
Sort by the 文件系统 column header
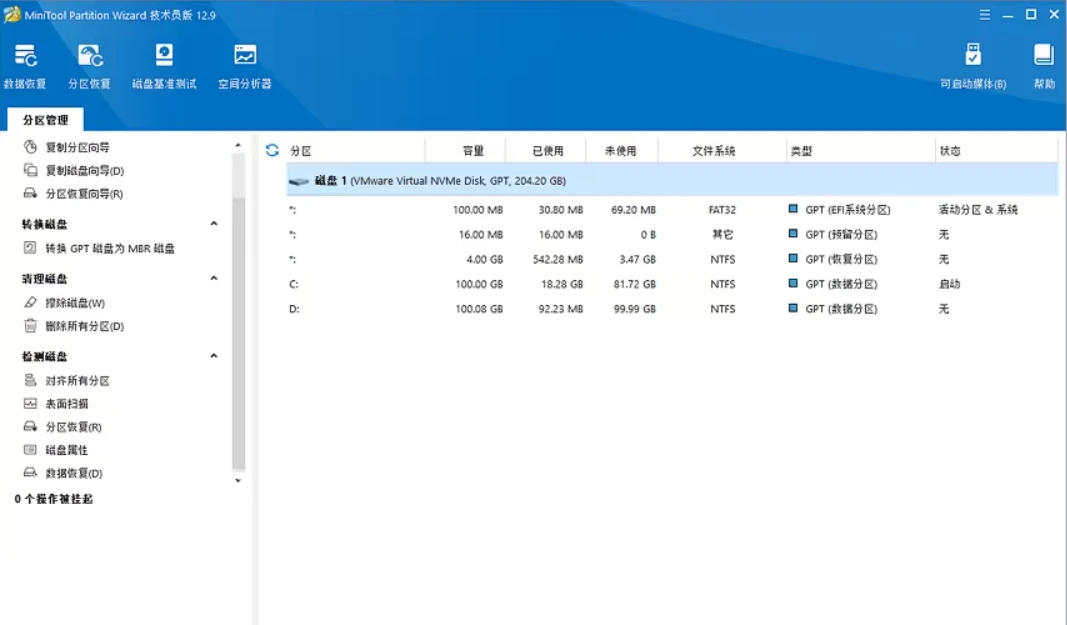click(714, 151)
